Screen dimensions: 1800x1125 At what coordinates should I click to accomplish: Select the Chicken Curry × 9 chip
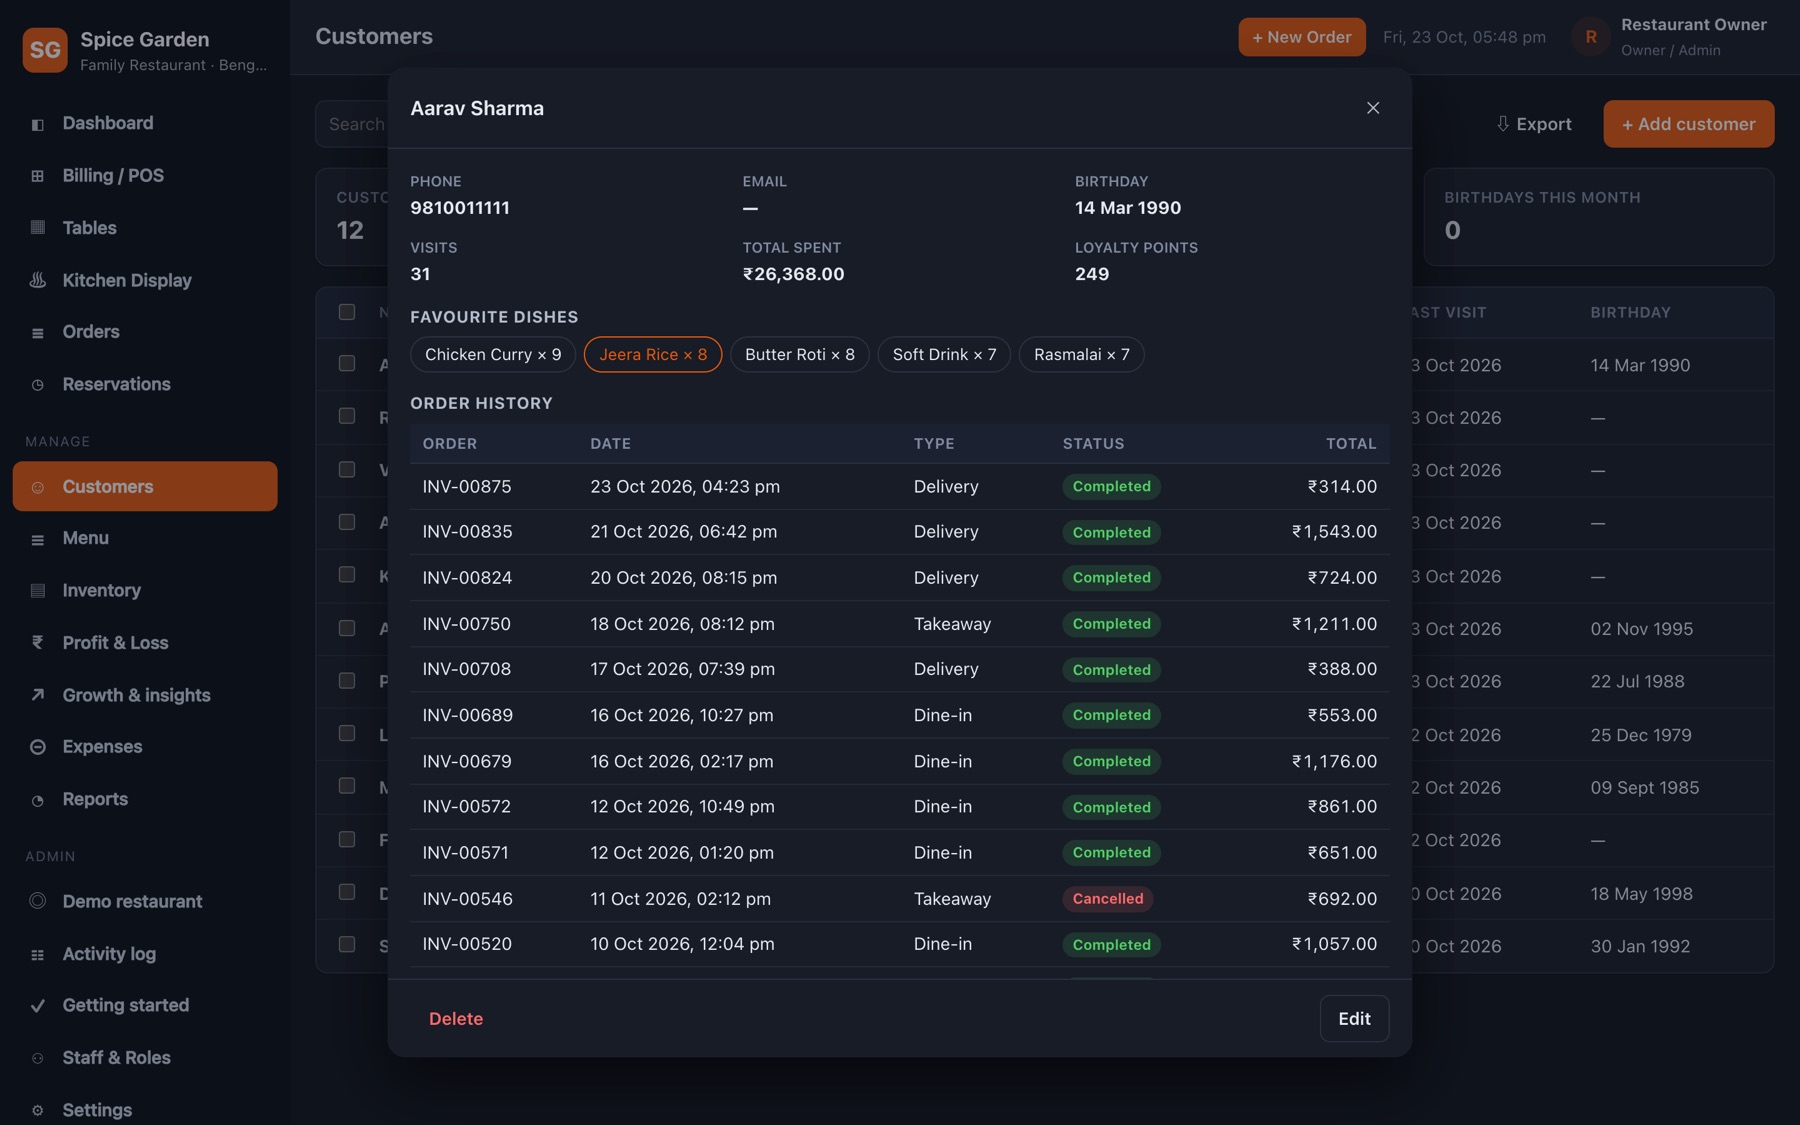pyautogui.click(x=493, y=355)
